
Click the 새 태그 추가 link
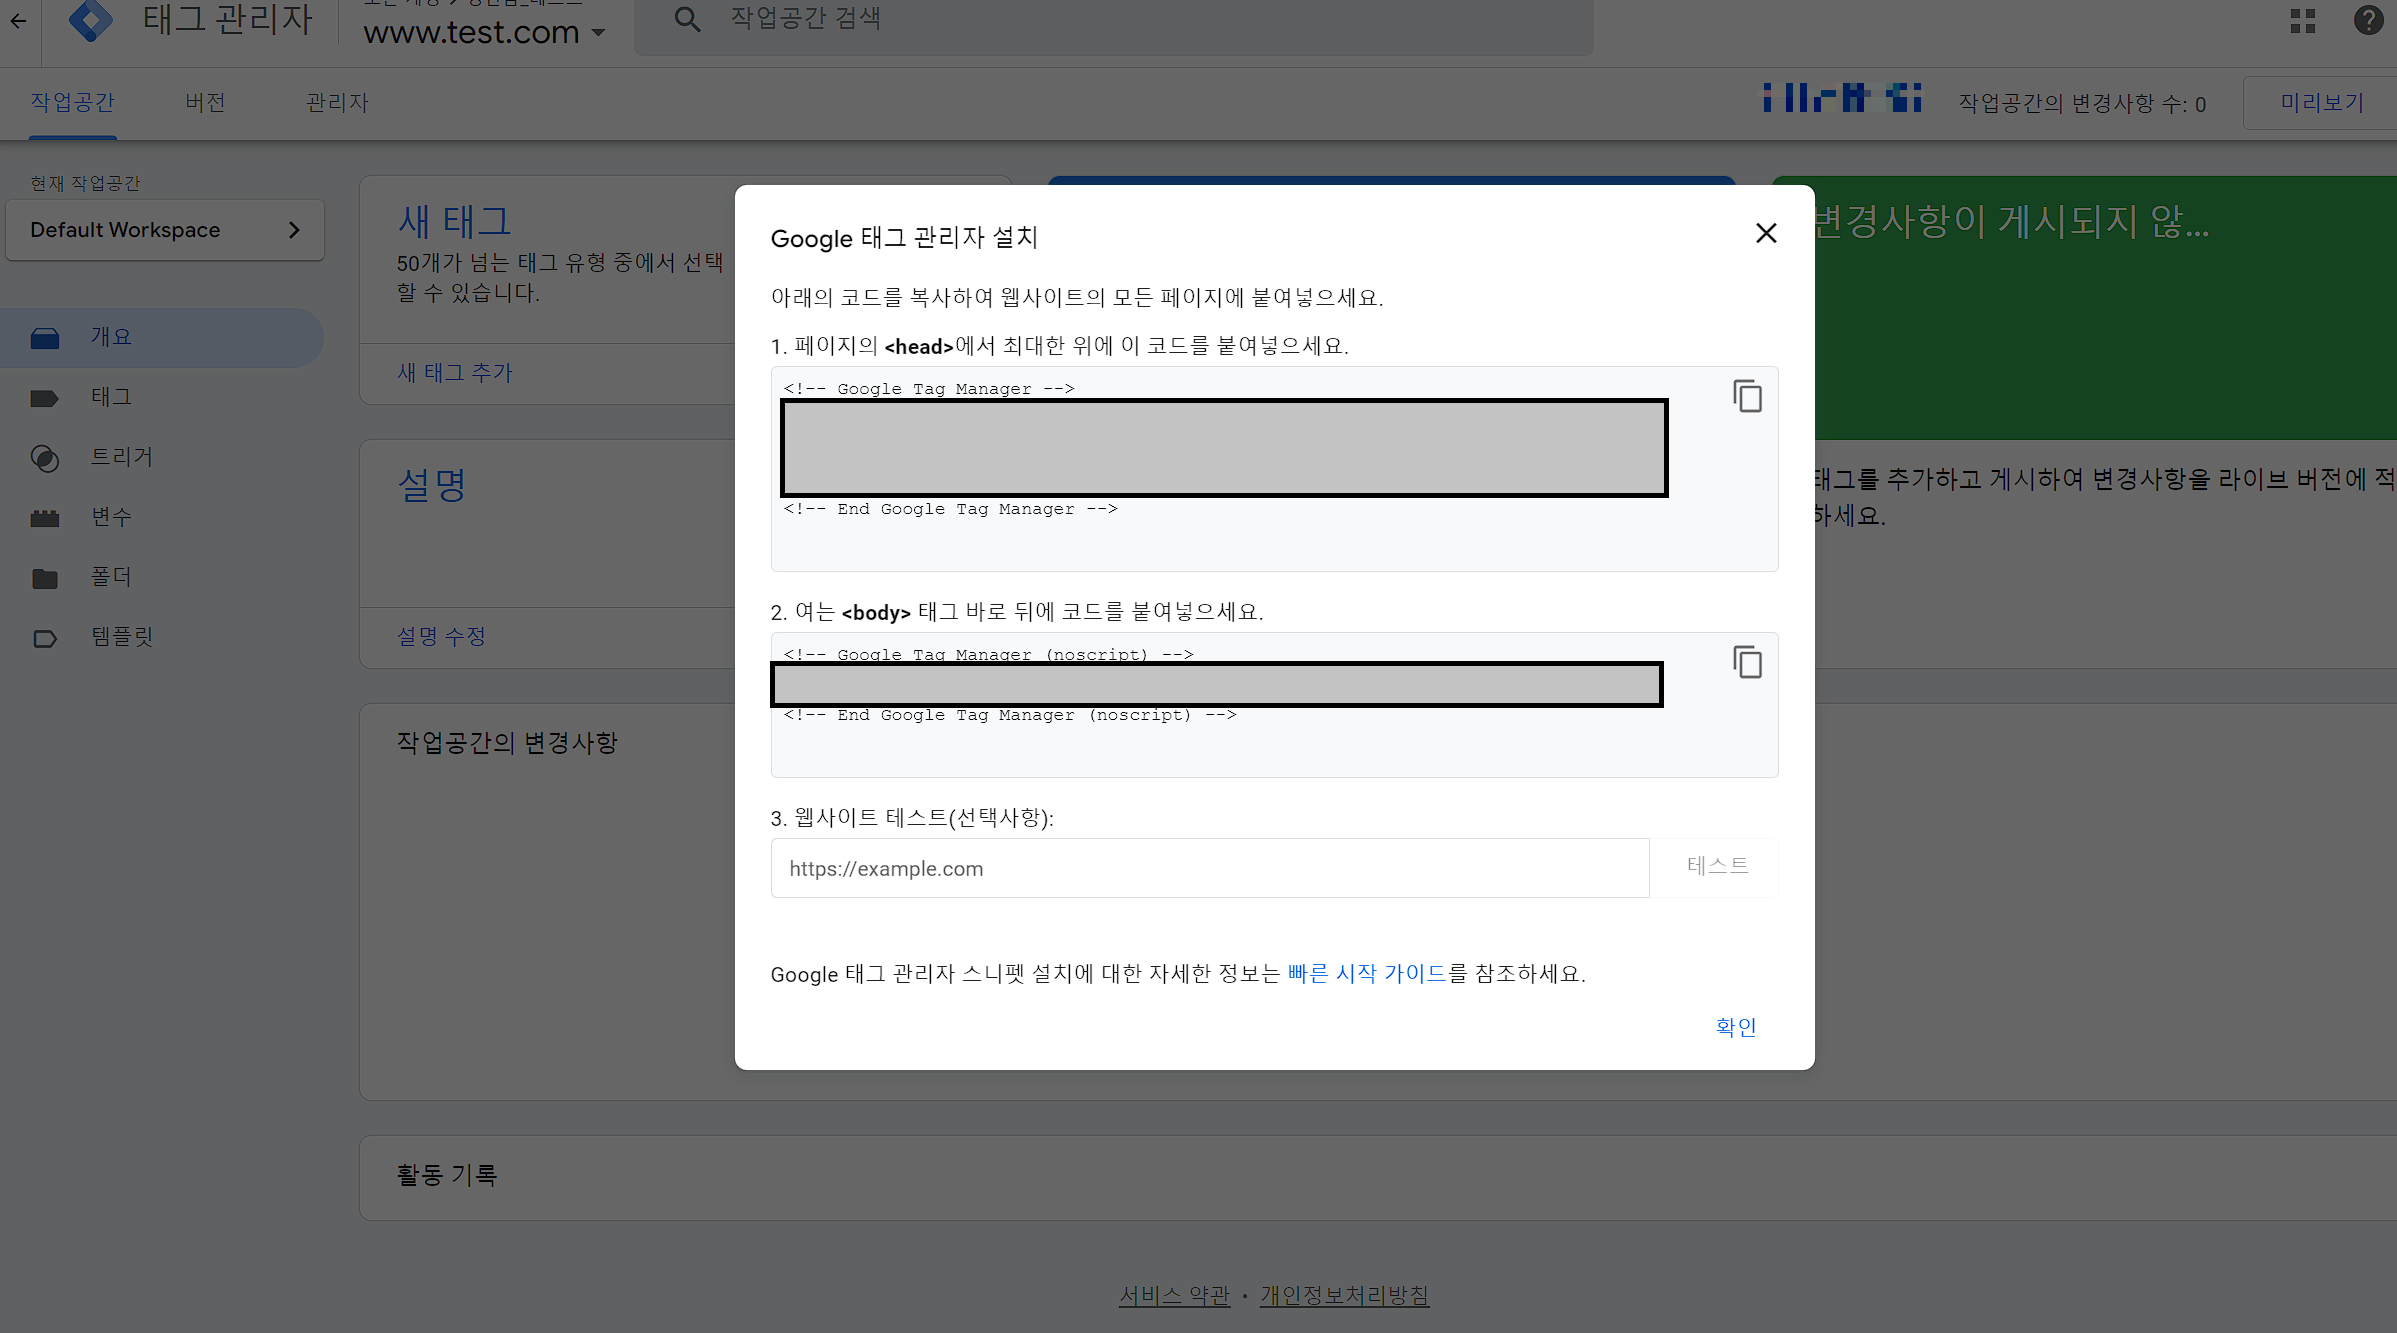(x=454, y=373)
